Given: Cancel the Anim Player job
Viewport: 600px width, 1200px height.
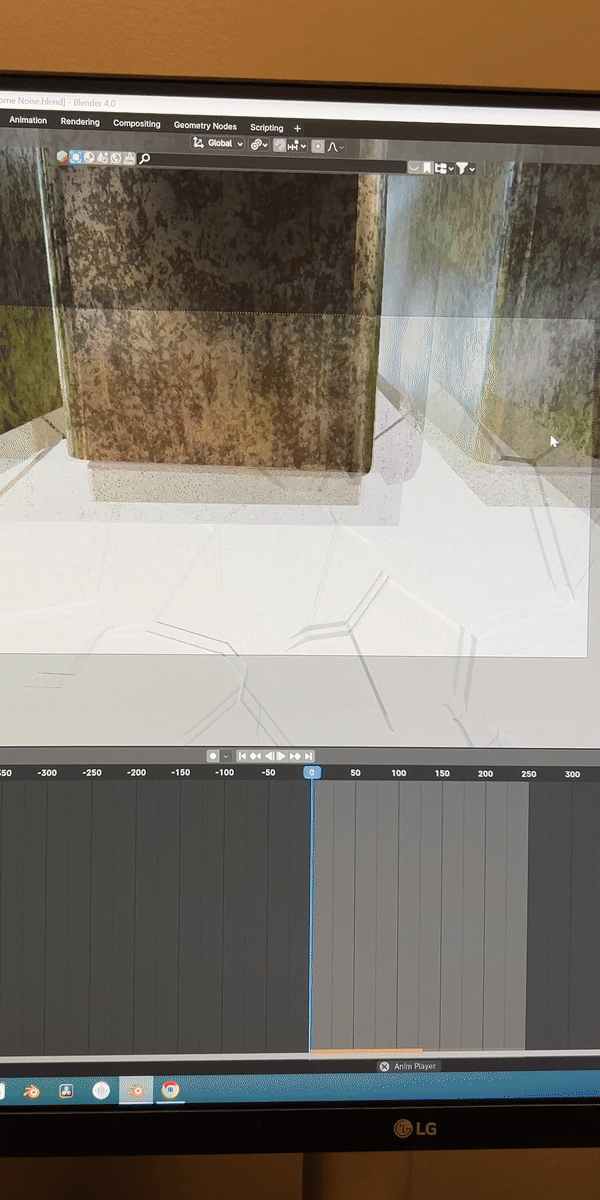Looking at the screenshot, I should 384,1066.
